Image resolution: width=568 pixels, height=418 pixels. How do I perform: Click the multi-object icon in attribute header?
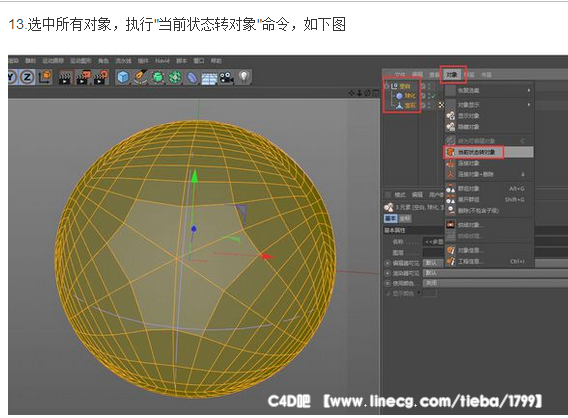click(x=389, y=208)
